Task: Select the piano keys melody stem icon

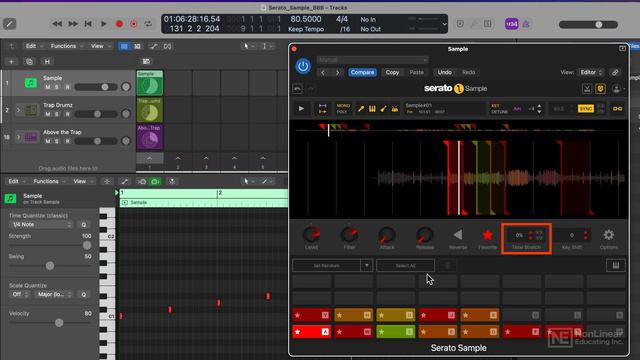Action: click(372, 109)
